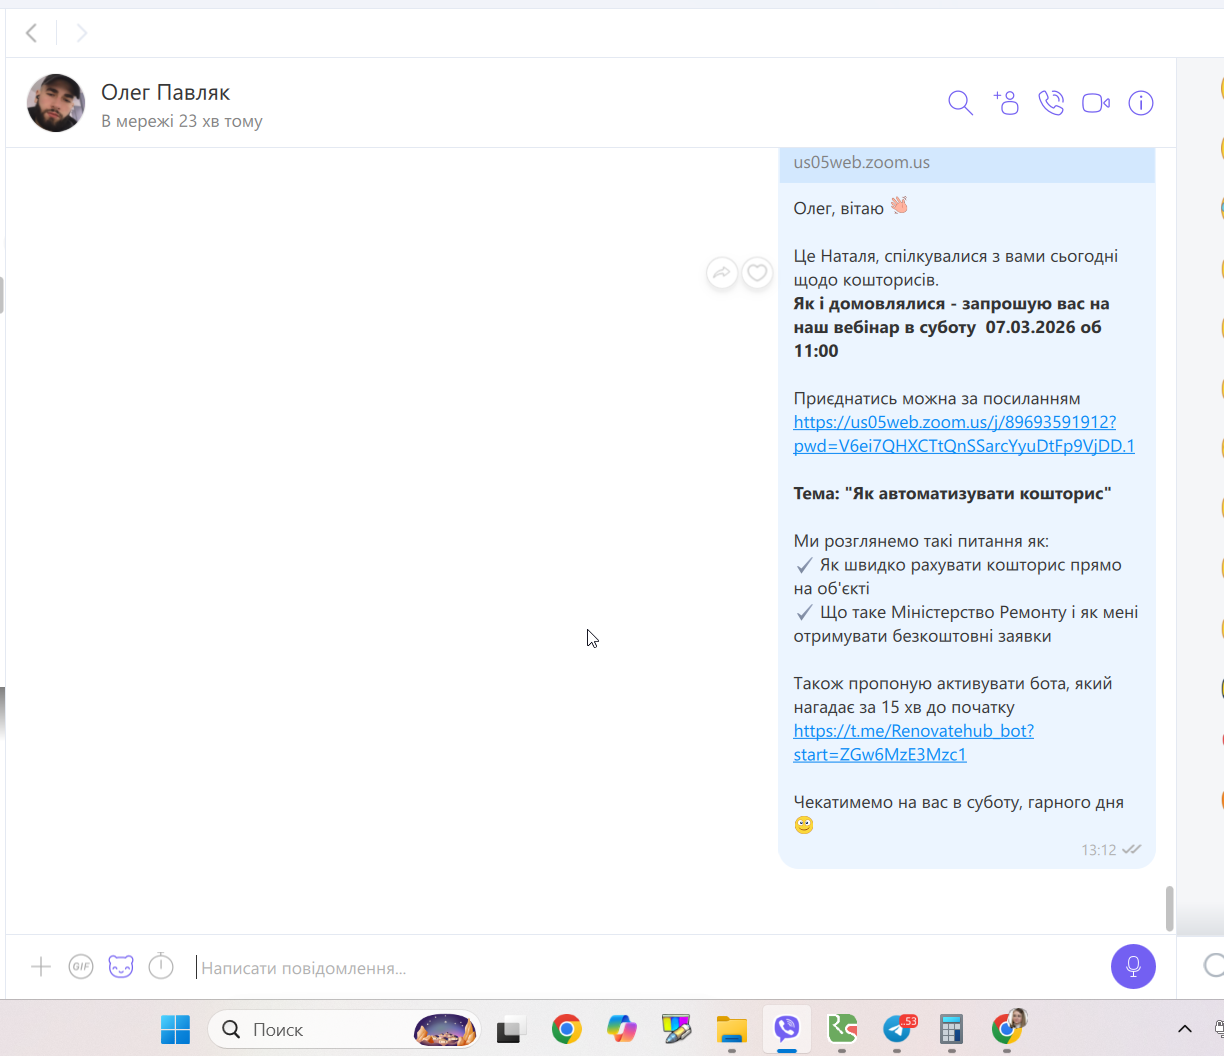Click the 13:12 message timestamp

1099,850
